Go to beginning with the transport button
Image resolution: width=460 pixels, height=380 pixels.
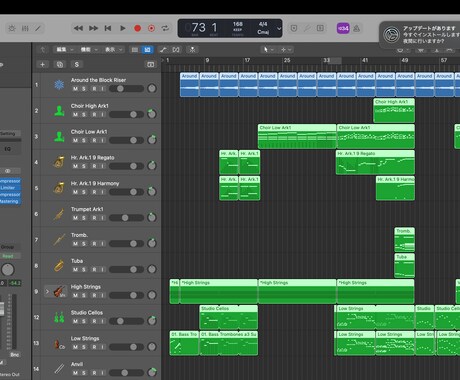[108, 28]
